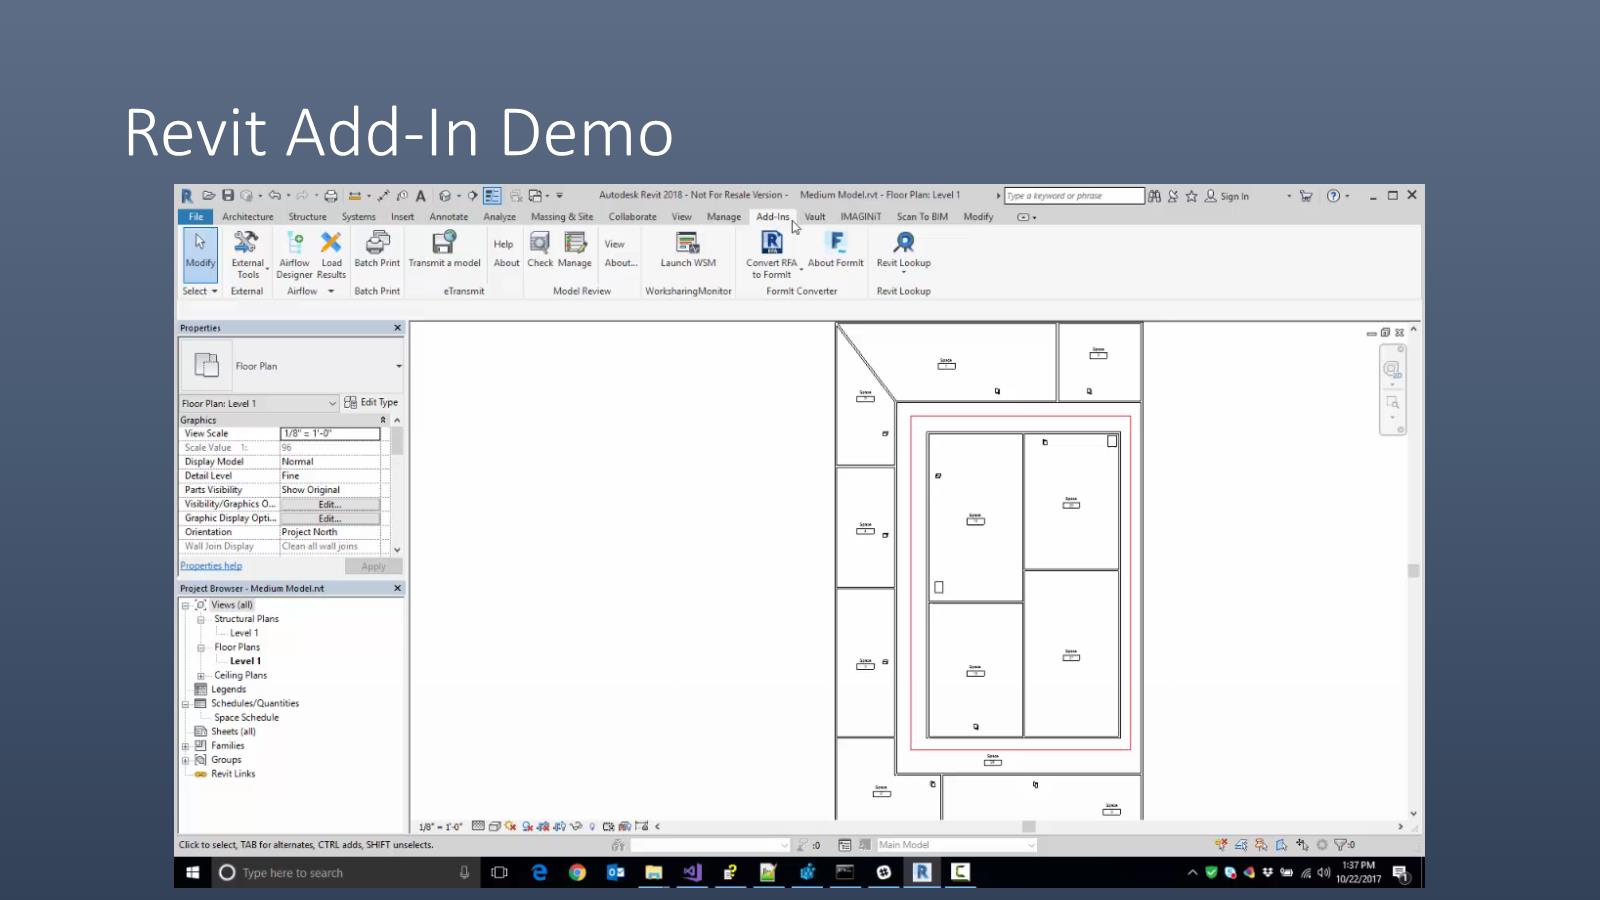Expand the Ceiling Plans tree node
The width and height of the screenshot is (1600, 900).
(201, 676)
